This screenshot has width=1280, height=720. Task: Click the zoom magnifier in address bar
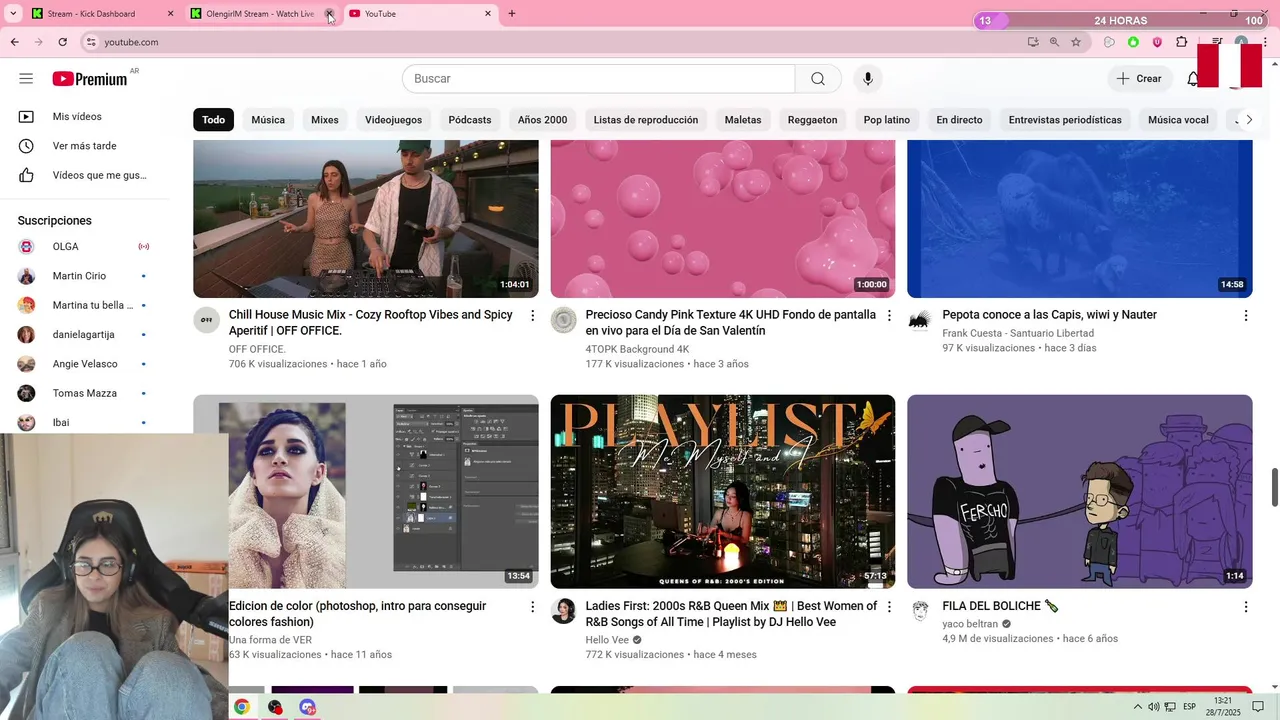click(x=1054, y=42)
